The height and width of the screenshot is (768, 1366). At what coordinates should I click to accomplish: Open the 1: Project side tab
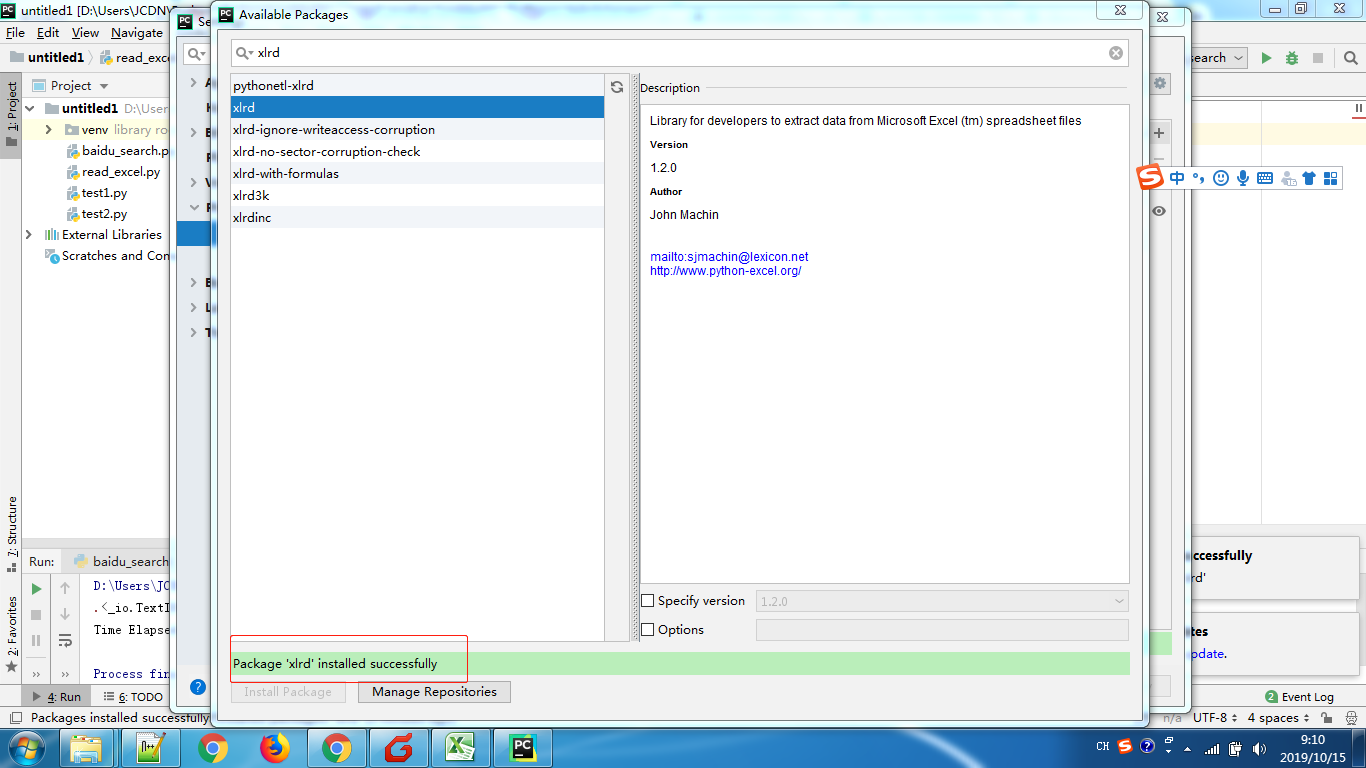coord(11,114)
